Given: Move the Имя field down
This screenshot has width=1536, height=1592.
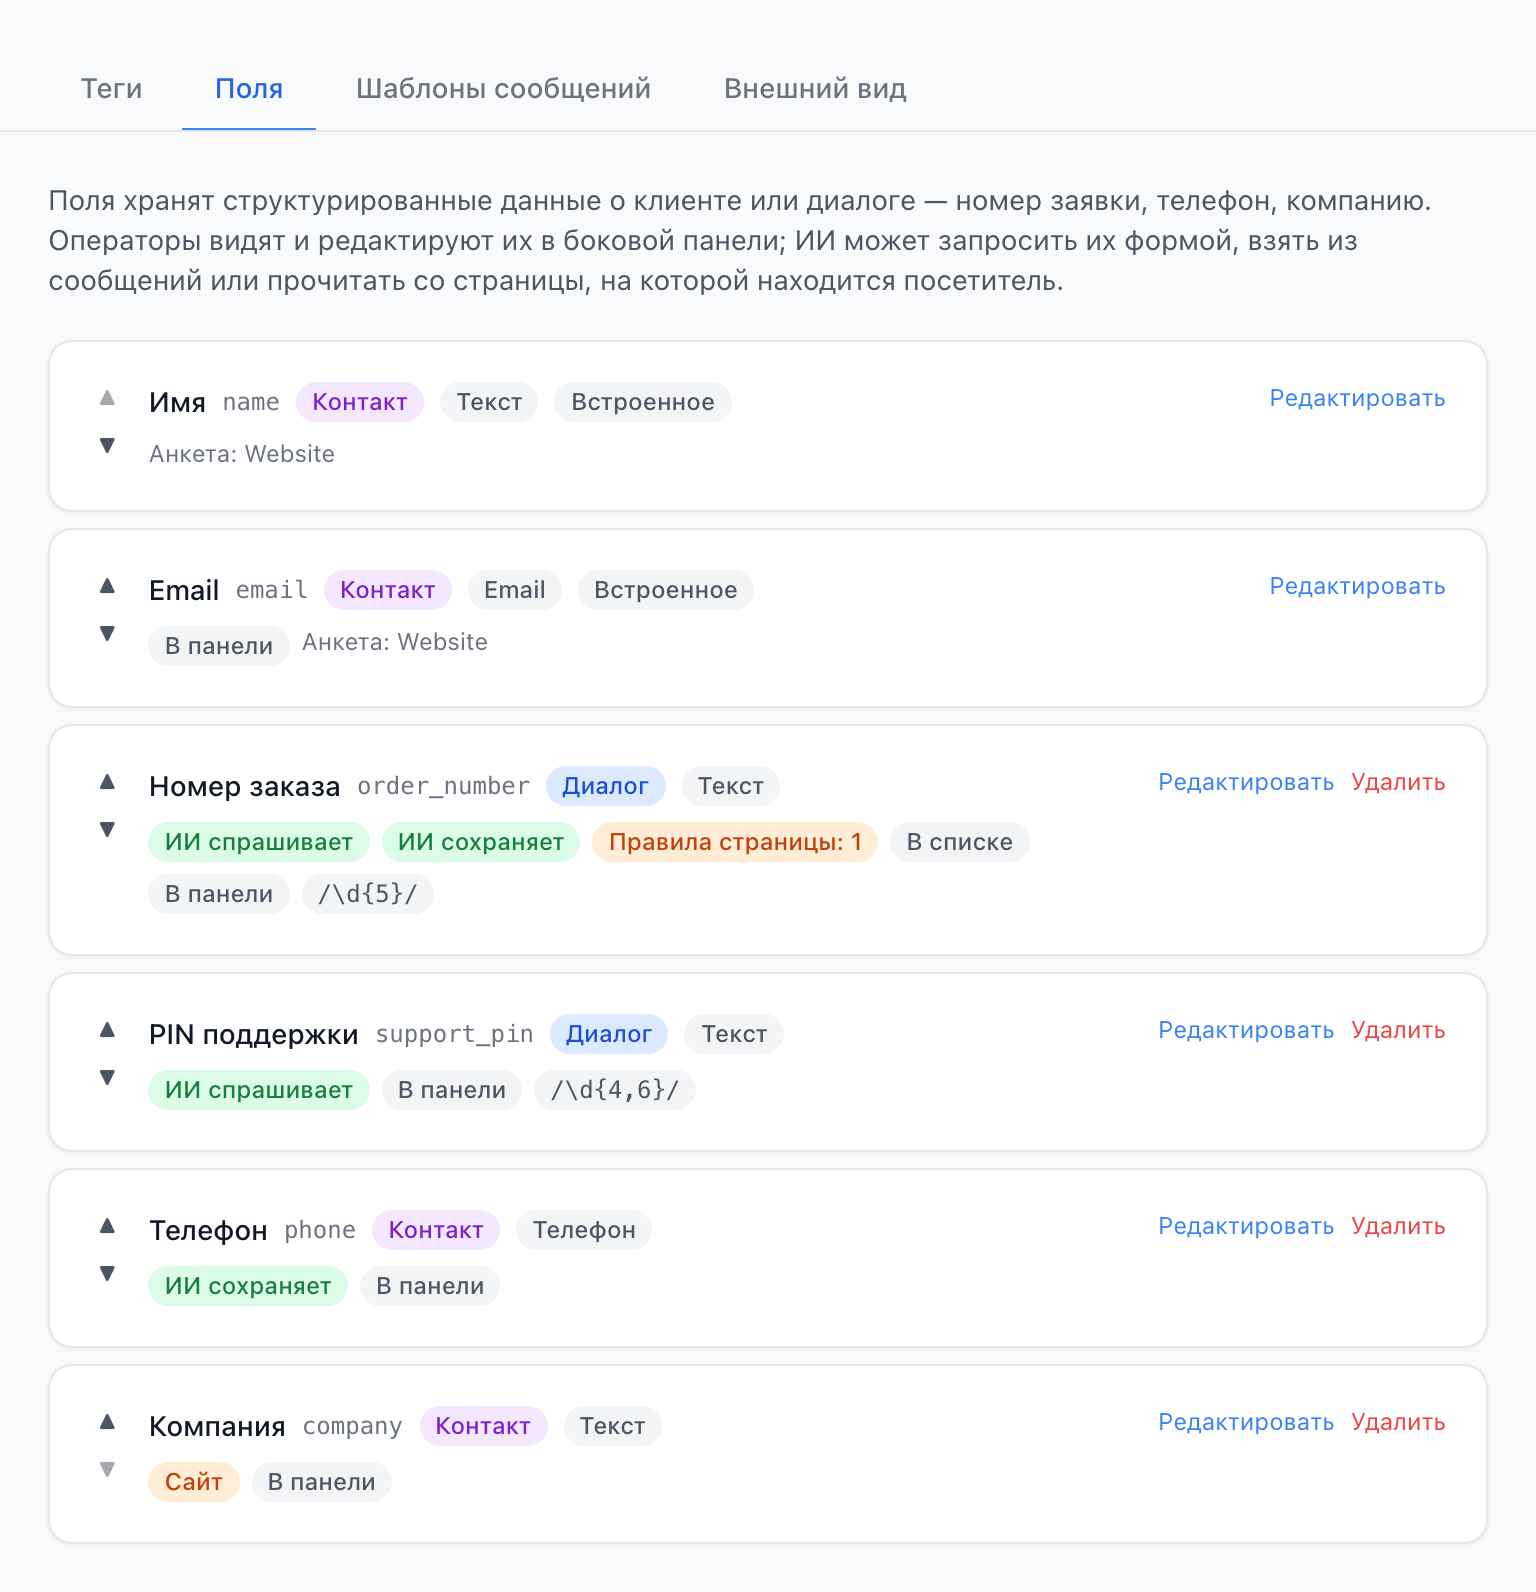Looking at the screenshot, I should (x=107, y=445).
